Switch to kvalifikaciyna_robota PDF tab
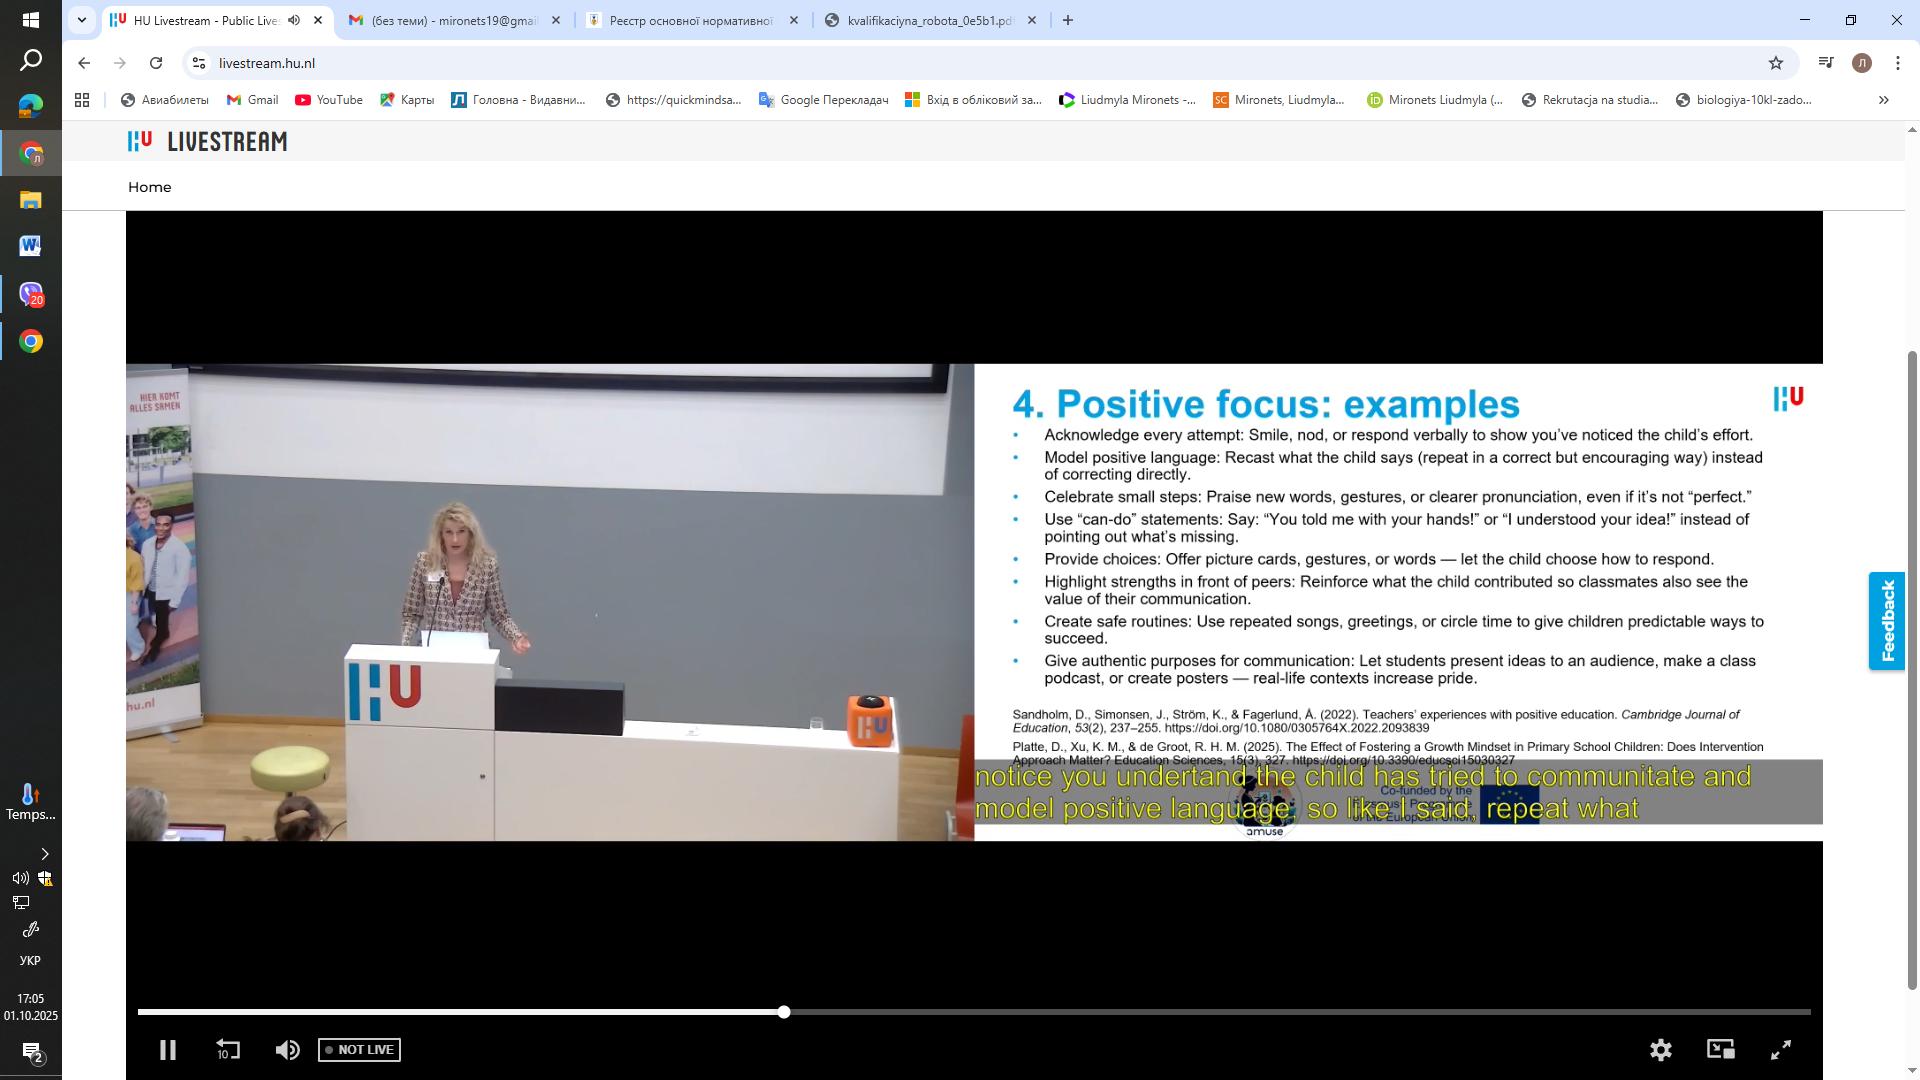The width and height of the screenshot is (1920, 1080). [928, 20]
